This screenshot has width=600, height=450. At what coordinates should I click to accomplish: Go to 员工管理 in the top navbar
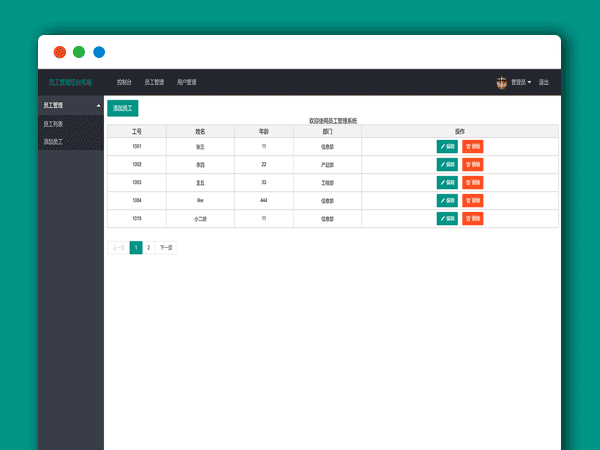point(154,82)
